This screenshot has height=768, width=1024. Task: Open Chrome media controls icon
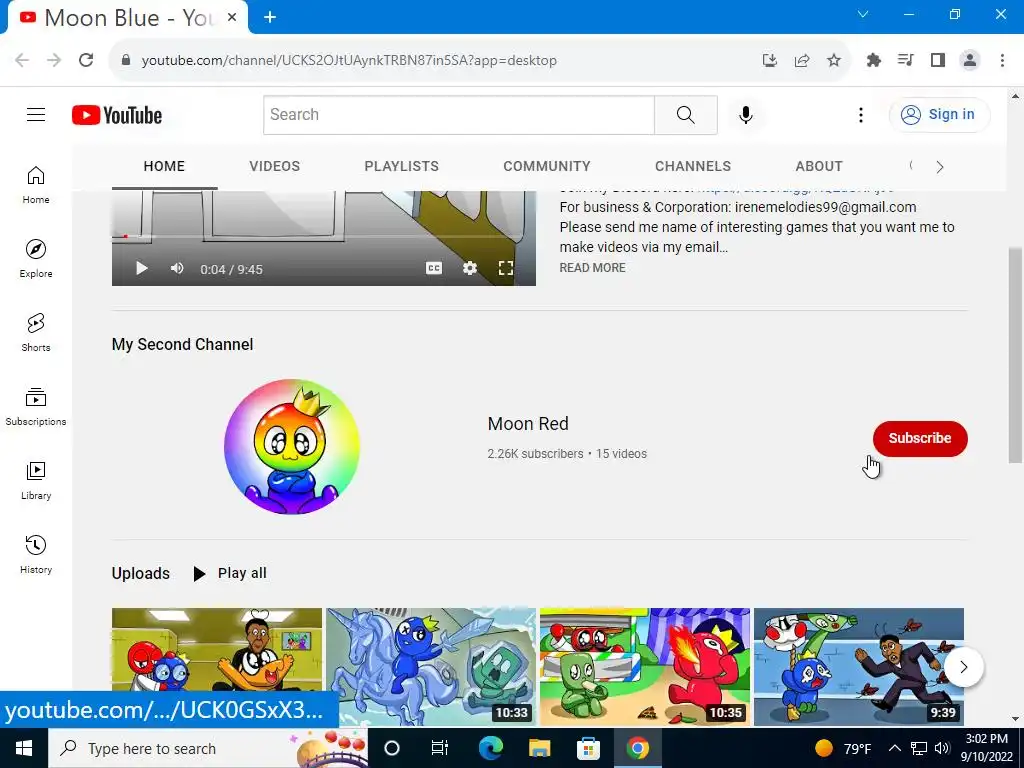tap(905, 60)
